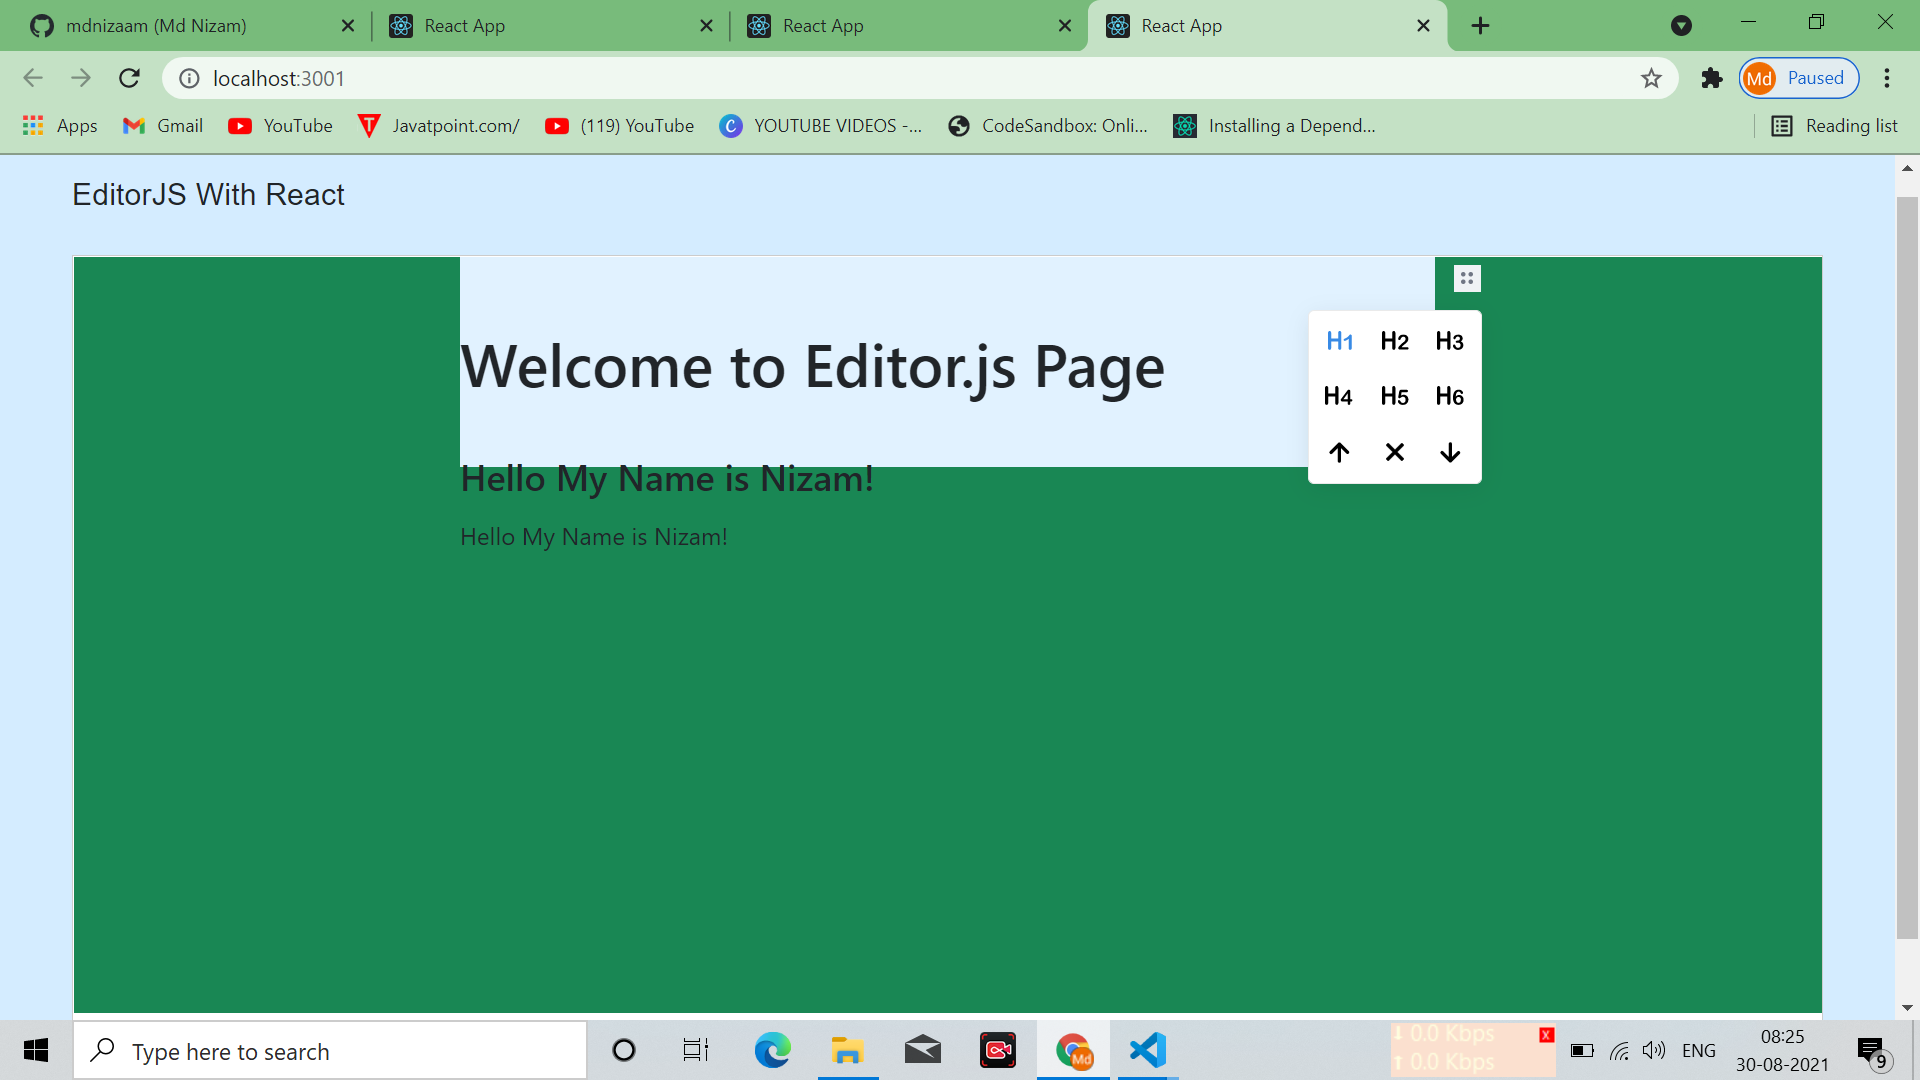This screenshot has height=1080, width=1920.
Task: Open Microsoft Edge from taskbar
Action: point(772,1050)
